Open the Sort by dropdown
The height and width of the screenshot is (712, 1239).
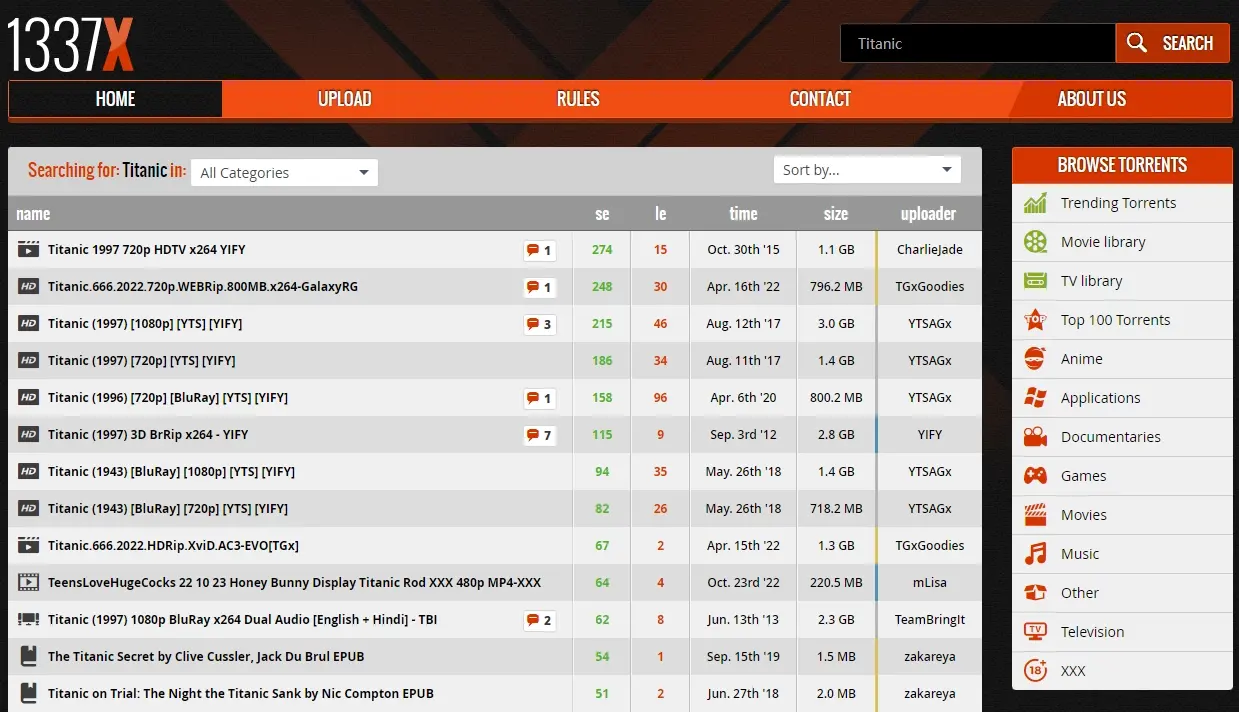[867, 170]
